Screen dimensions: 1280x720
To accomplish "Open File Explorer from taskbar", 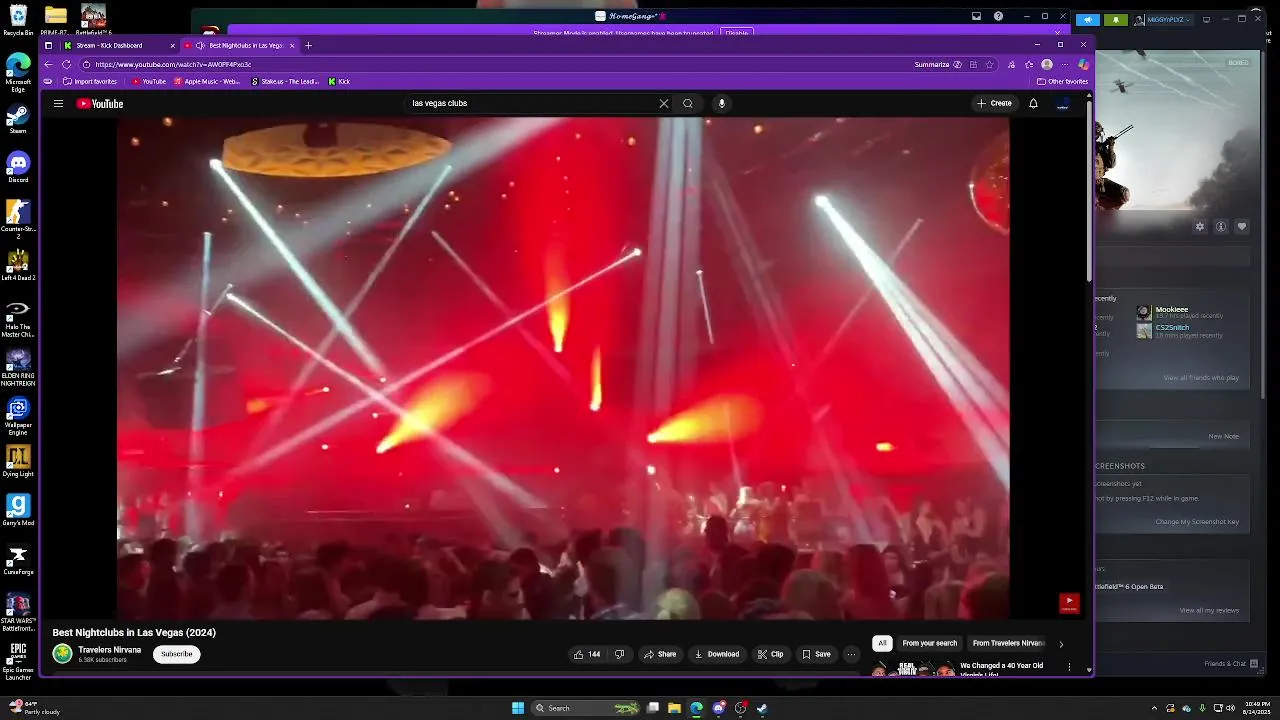I will point(675,708).
